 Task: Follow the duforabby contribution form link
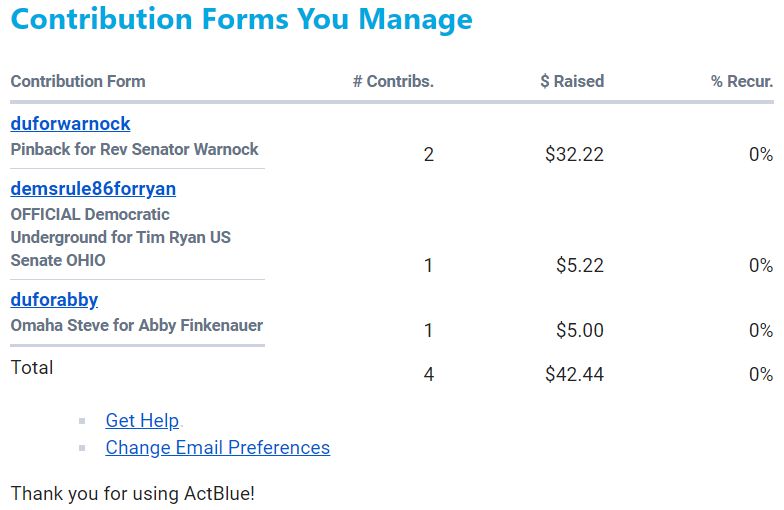[54, 300]
